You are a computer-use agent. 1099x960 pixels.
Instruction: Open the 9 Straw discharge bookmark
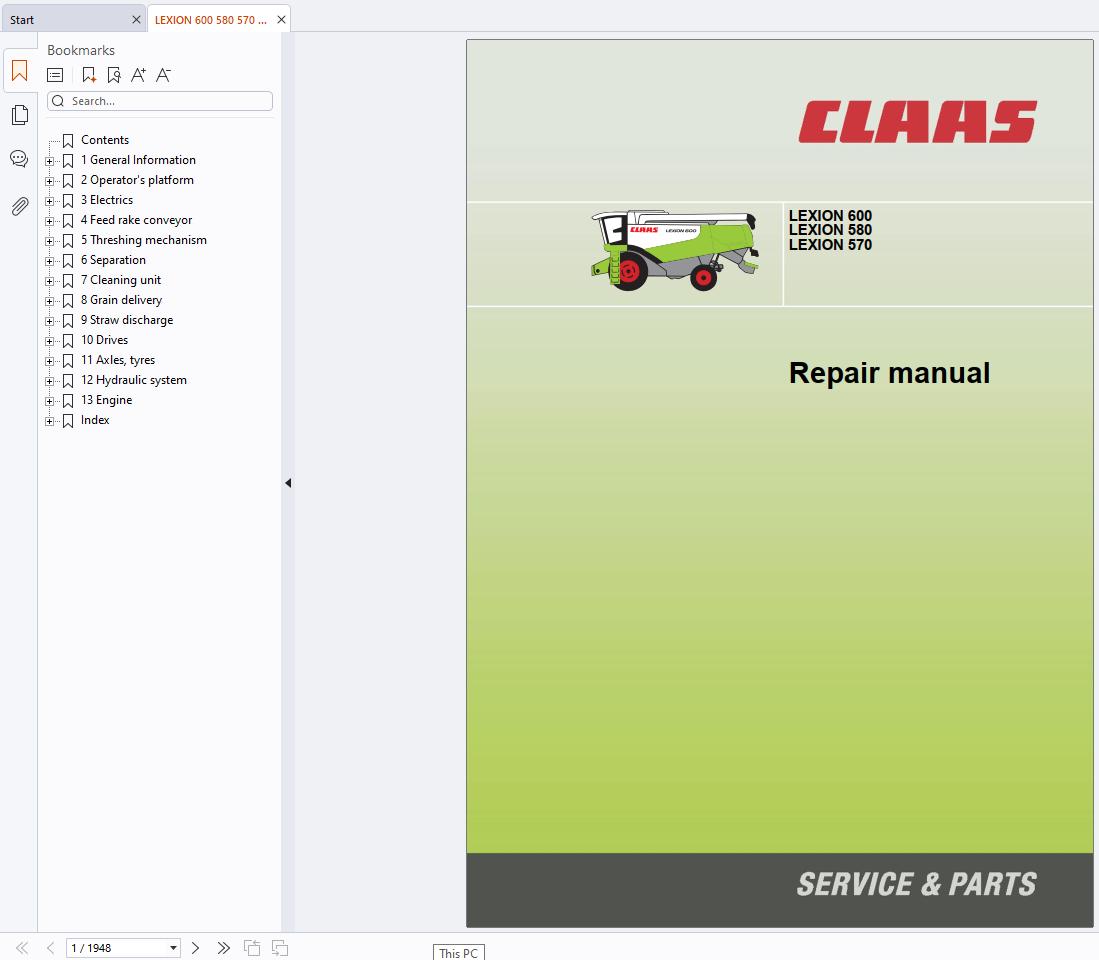[x=127, y=320]
